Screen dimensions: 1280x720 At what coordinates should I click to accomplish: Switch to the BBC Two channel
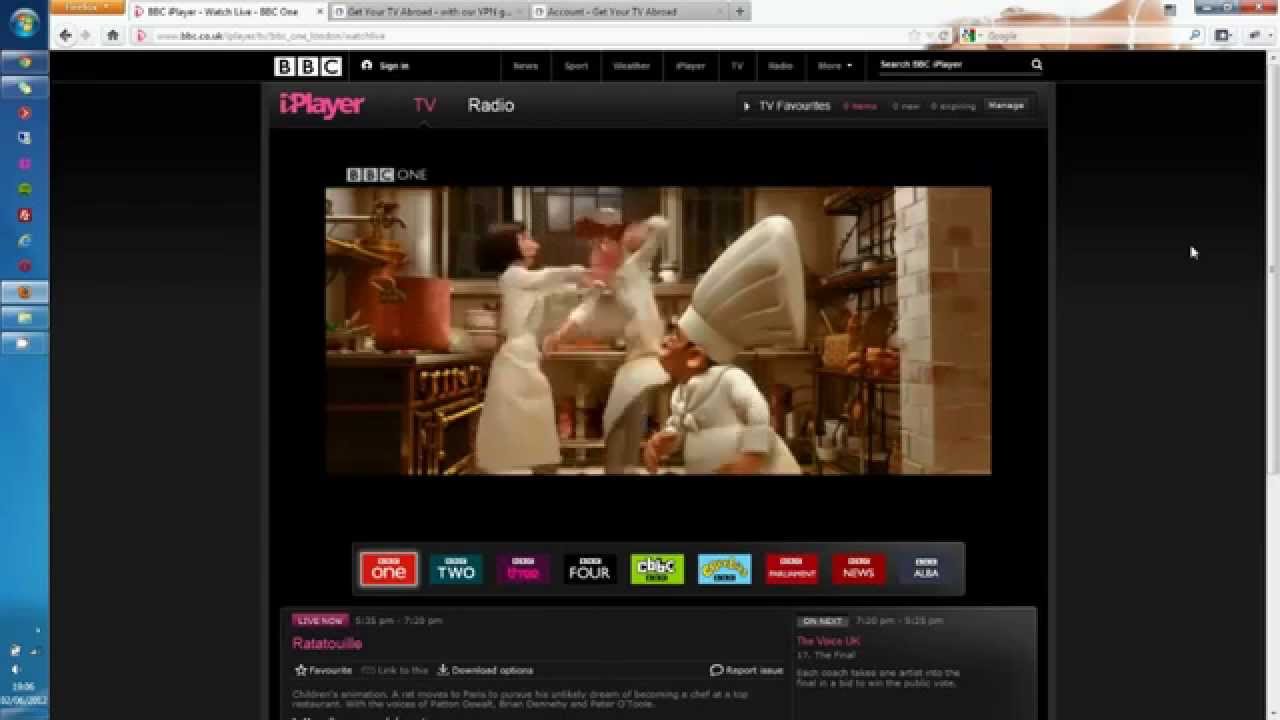pyautogui.click(x=456, y=569)
